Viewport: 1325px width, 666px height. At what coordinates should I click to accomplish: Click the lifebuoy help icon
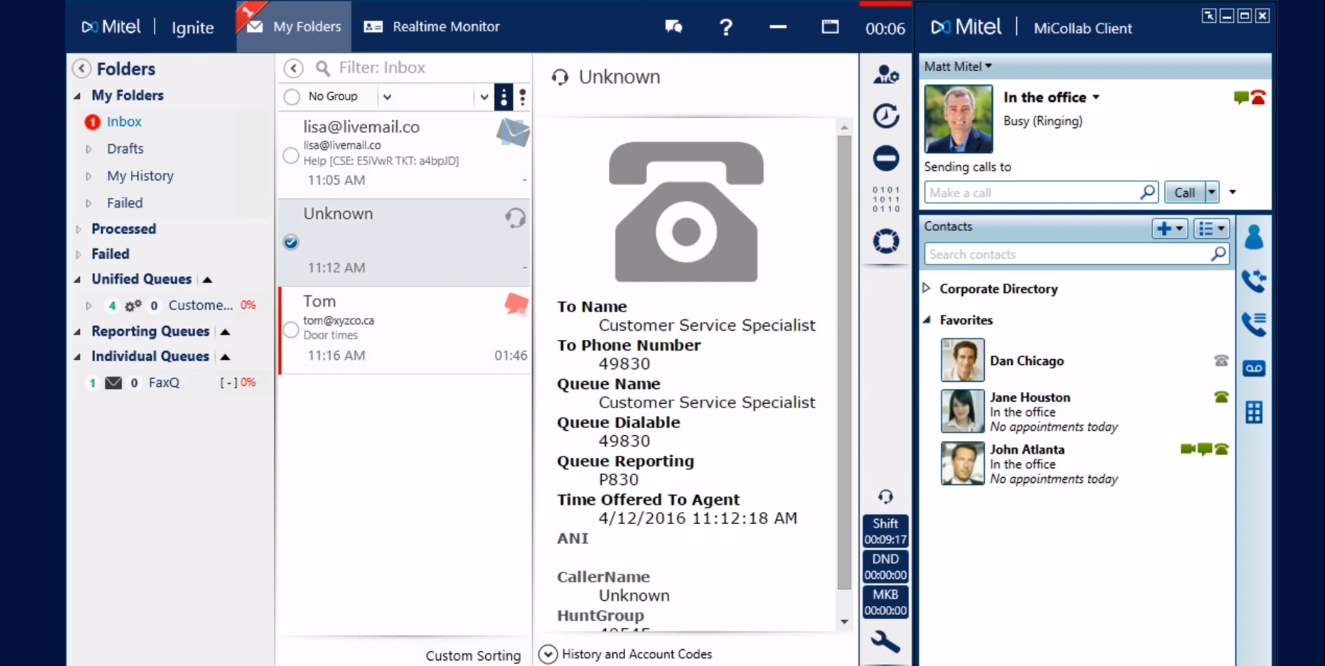click(886, 241)
